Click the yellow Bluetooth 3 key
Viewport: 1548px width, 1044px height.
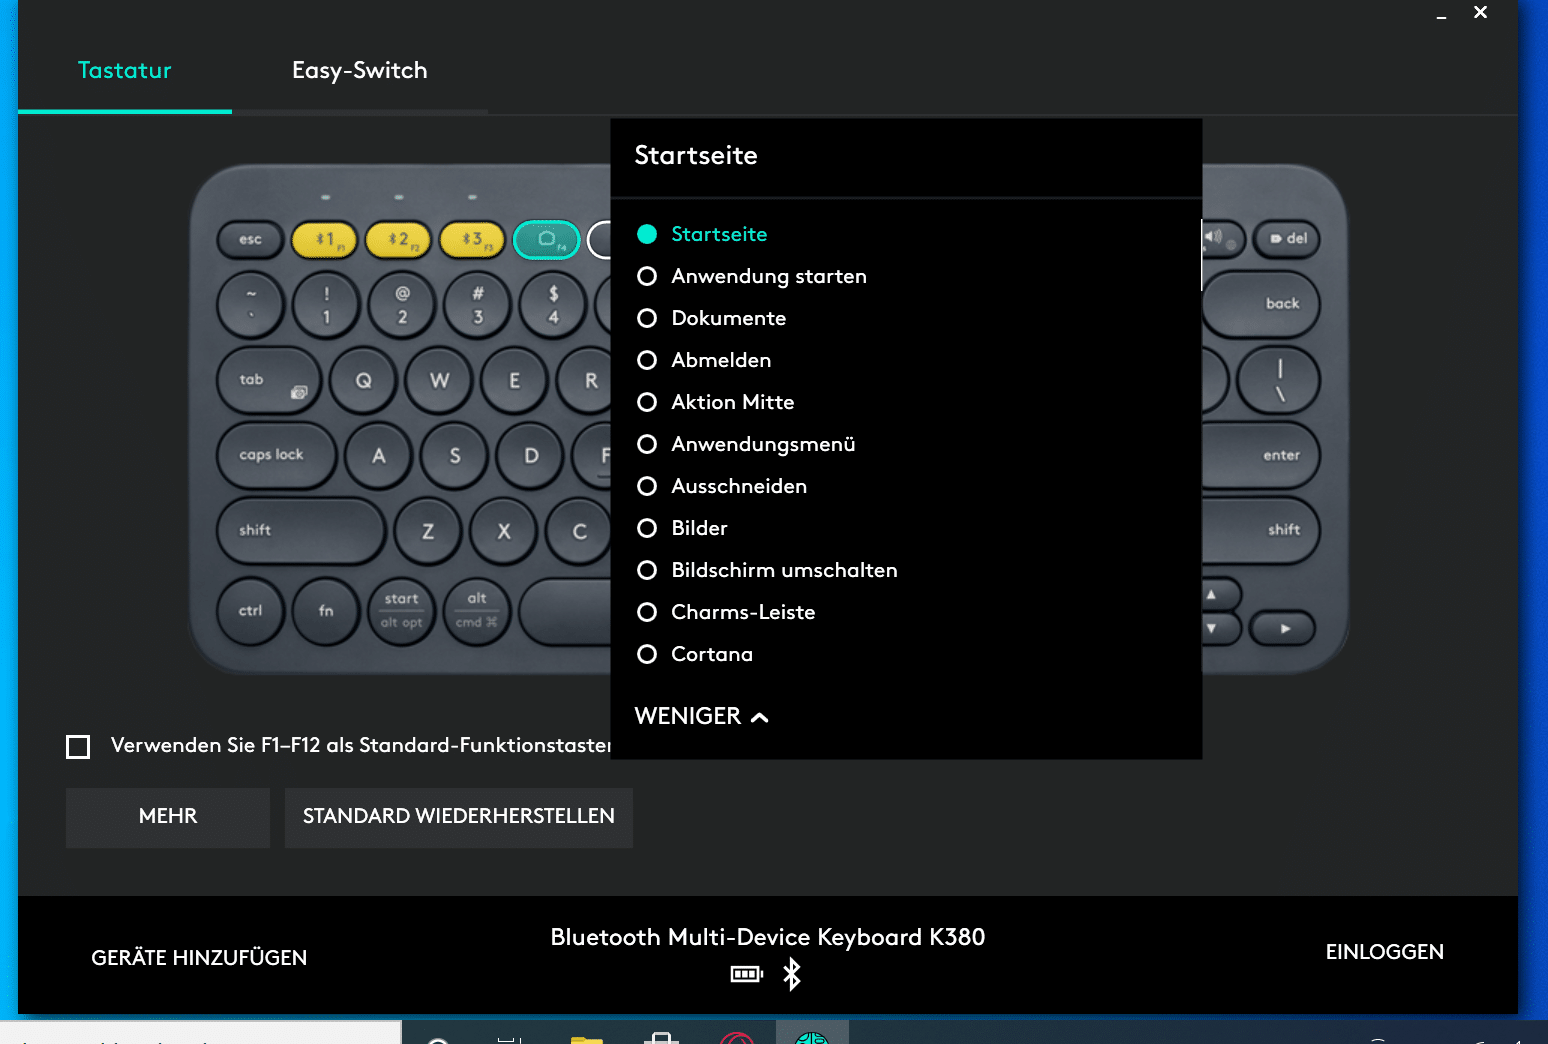472,240
